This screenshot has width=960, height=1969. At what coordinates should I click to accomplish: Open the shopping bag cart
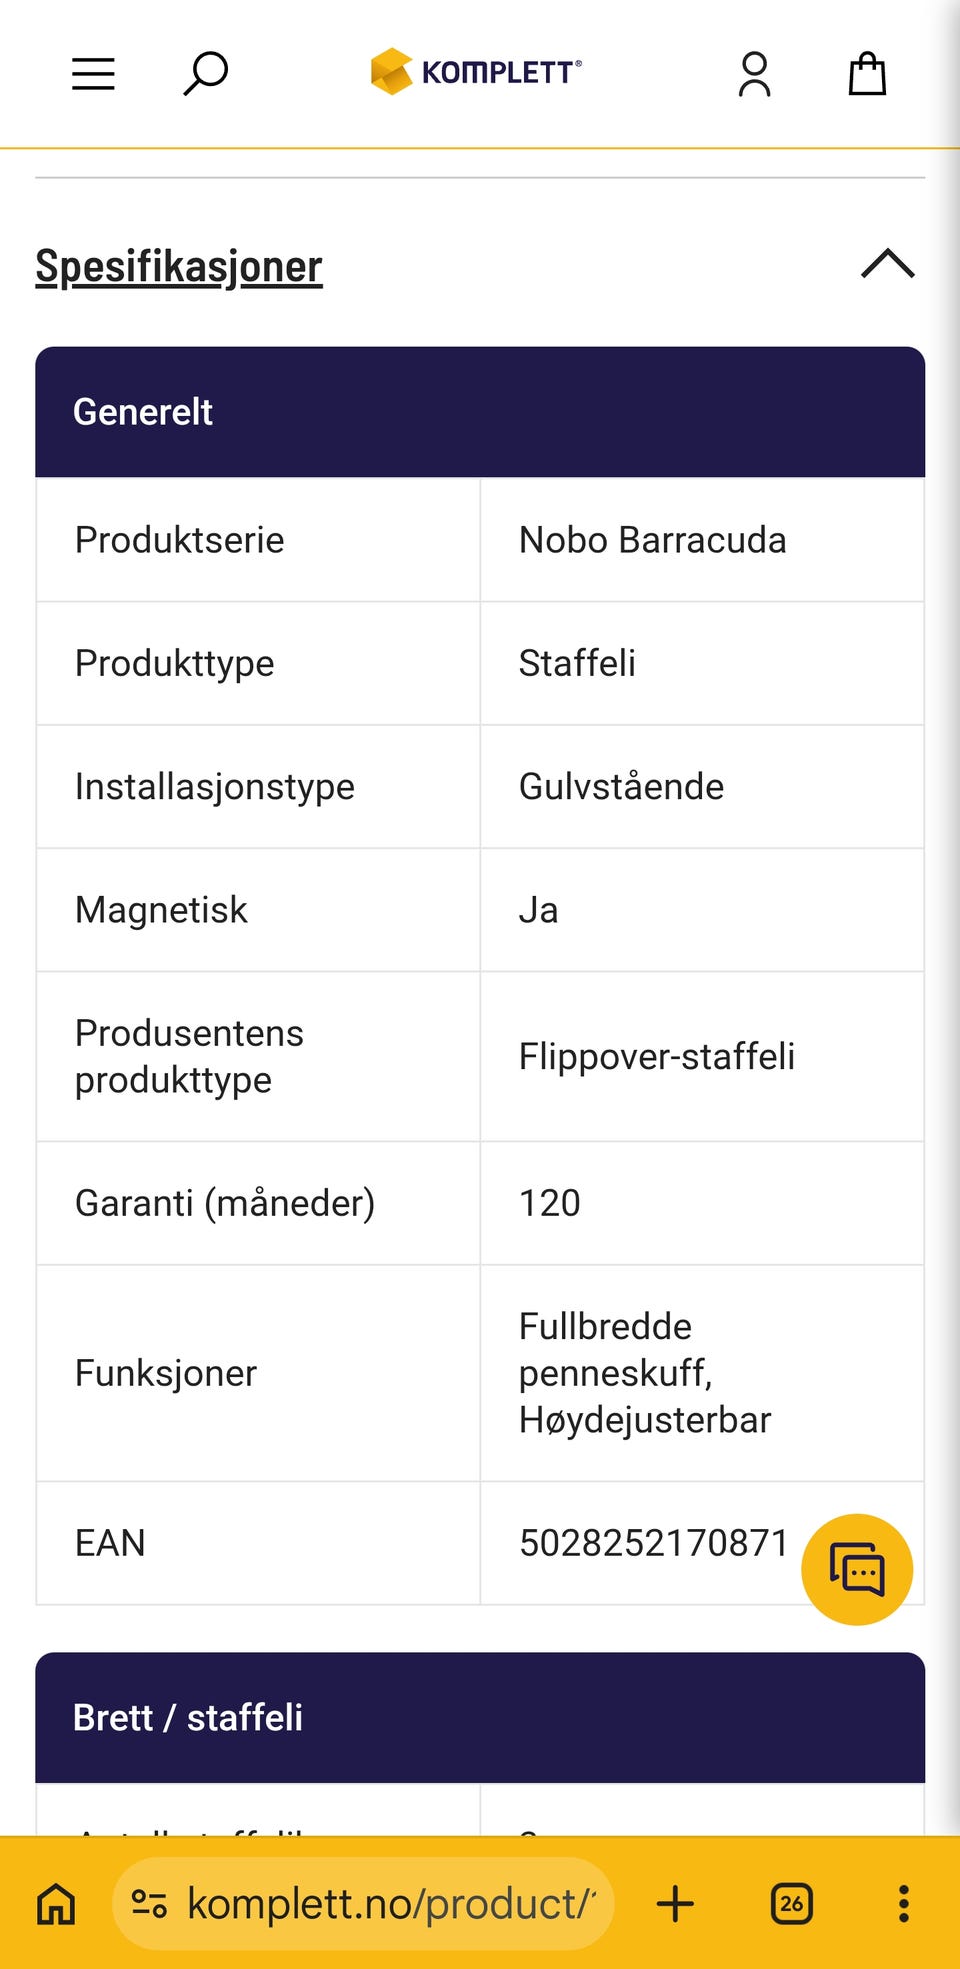tap(867, 73)
